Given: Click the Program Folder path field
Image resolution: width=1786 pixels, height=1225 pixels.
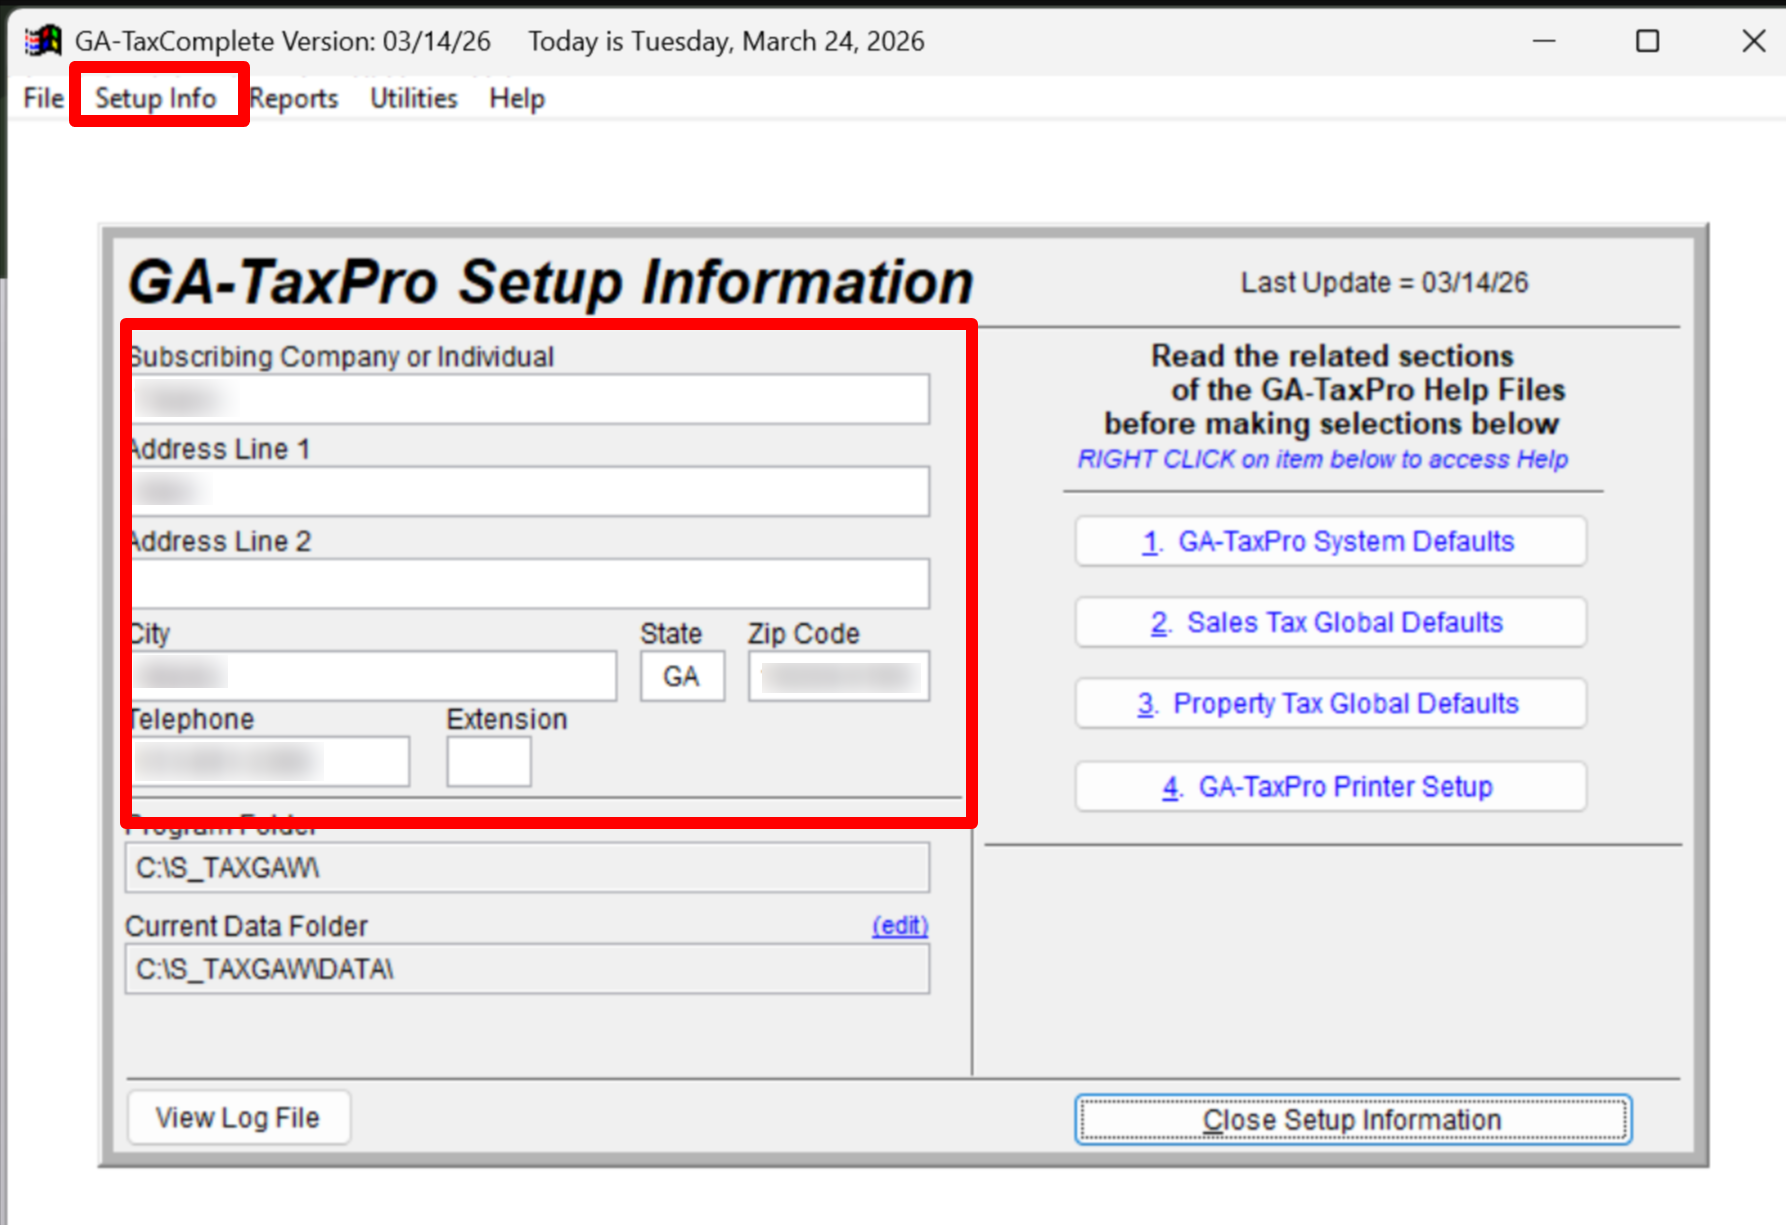Looking at the screenshot, I should coord(527,867).
